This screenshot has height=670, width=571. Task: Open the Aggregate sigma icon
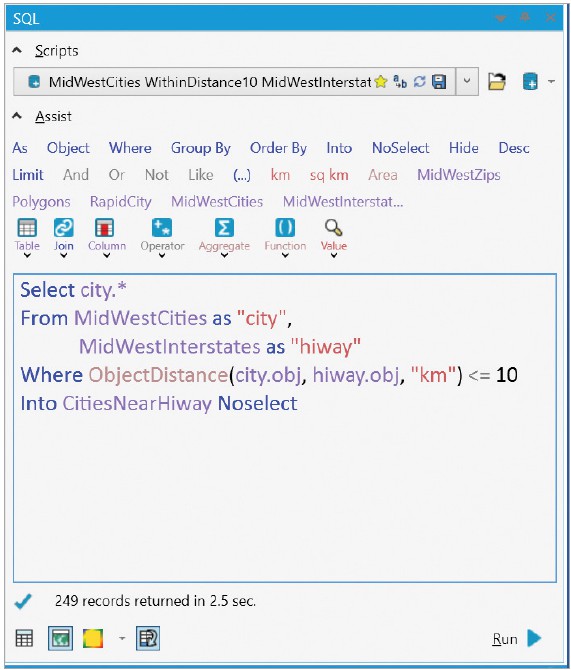(224, 228)
